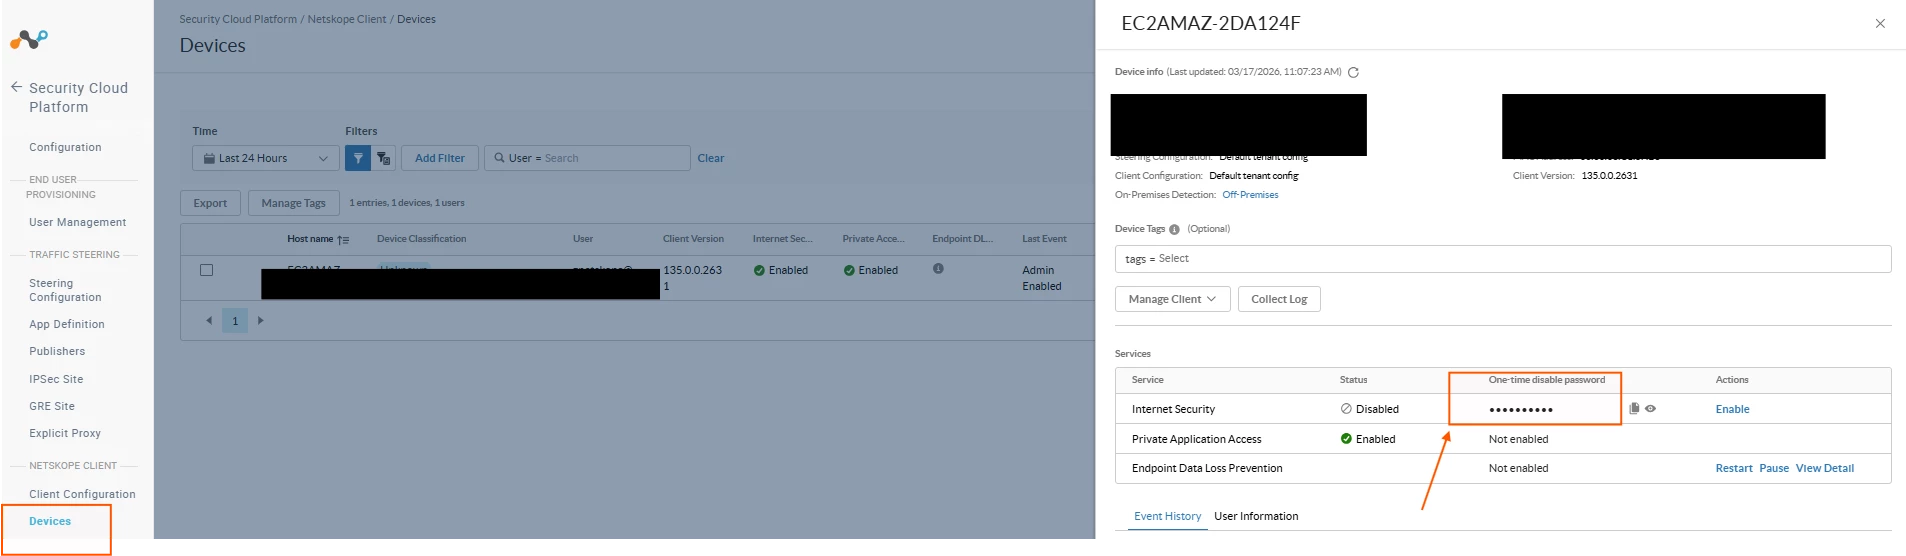
Task: Click the Collect Log button
Action: pyautogui.click(x=1279, y=299)
